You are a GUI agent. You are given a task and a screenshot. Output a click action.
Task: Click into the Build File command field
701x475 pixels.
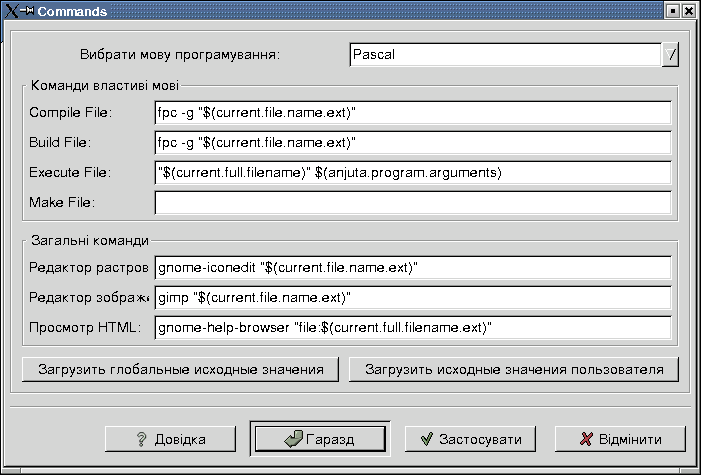412,142
